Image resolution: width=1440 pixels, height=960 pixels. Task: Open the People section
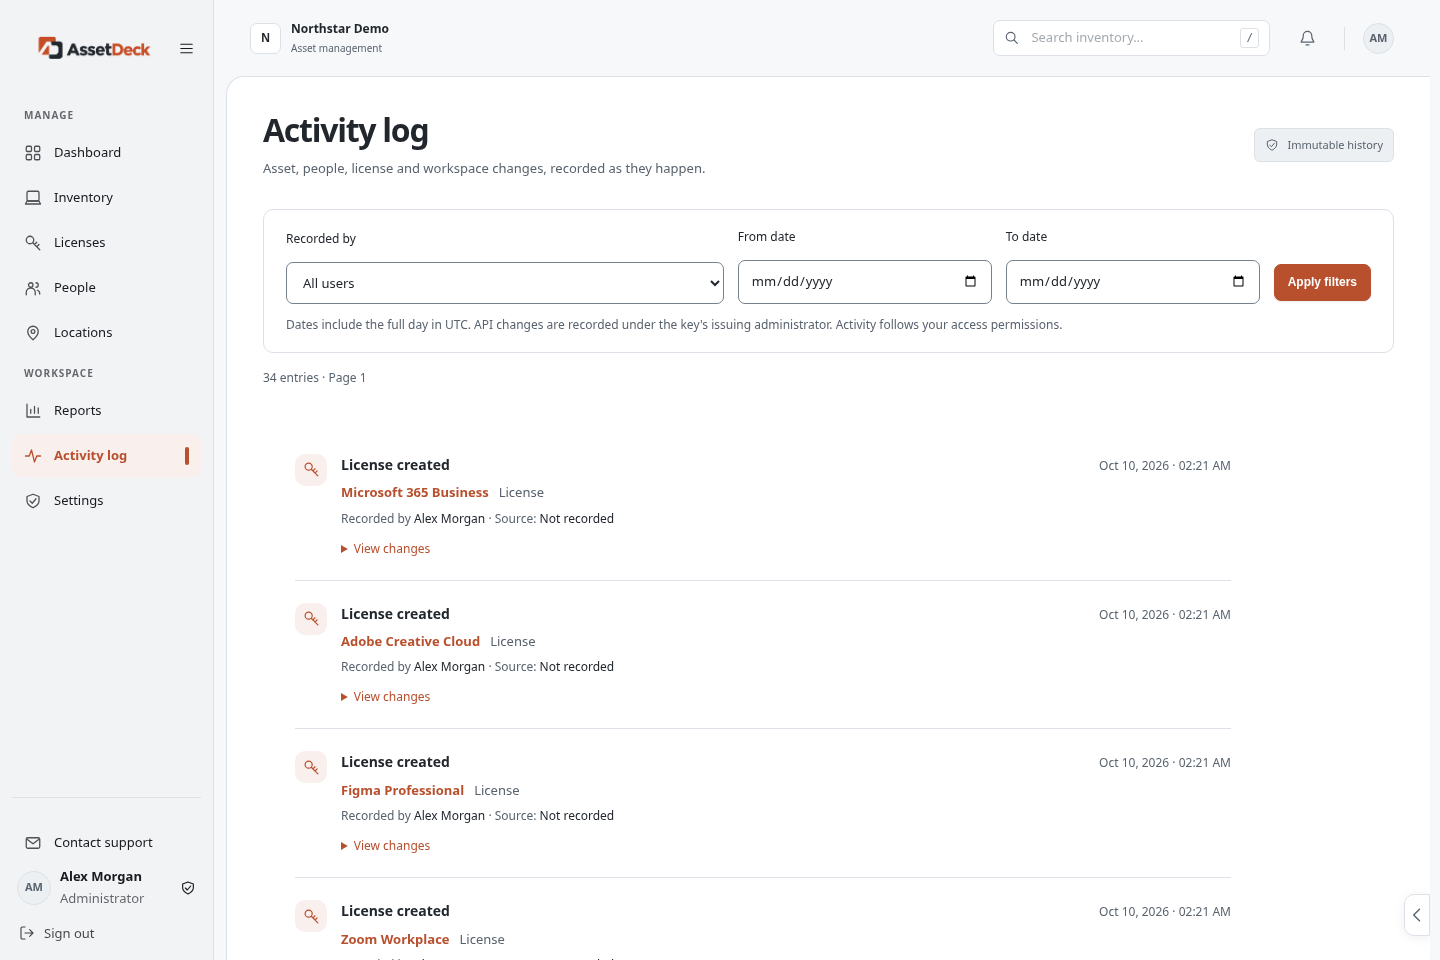106,287
